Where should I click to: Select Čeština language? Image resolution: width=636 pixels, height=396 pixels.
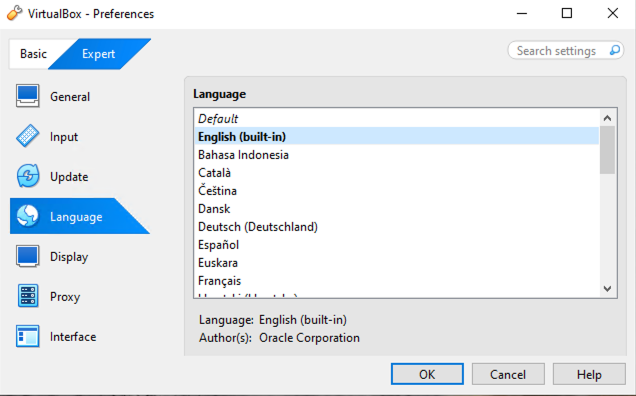click(x=396, y=191)
